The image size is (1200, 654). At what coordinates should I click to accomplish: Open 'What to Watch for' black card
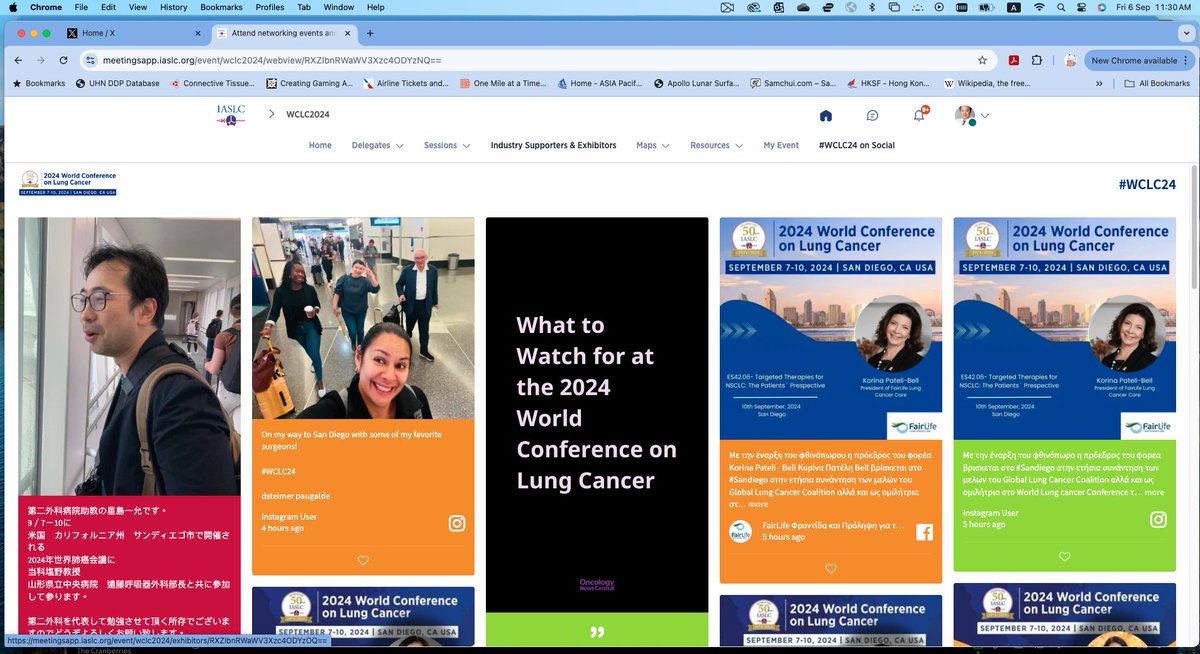(x=597, y=415)
